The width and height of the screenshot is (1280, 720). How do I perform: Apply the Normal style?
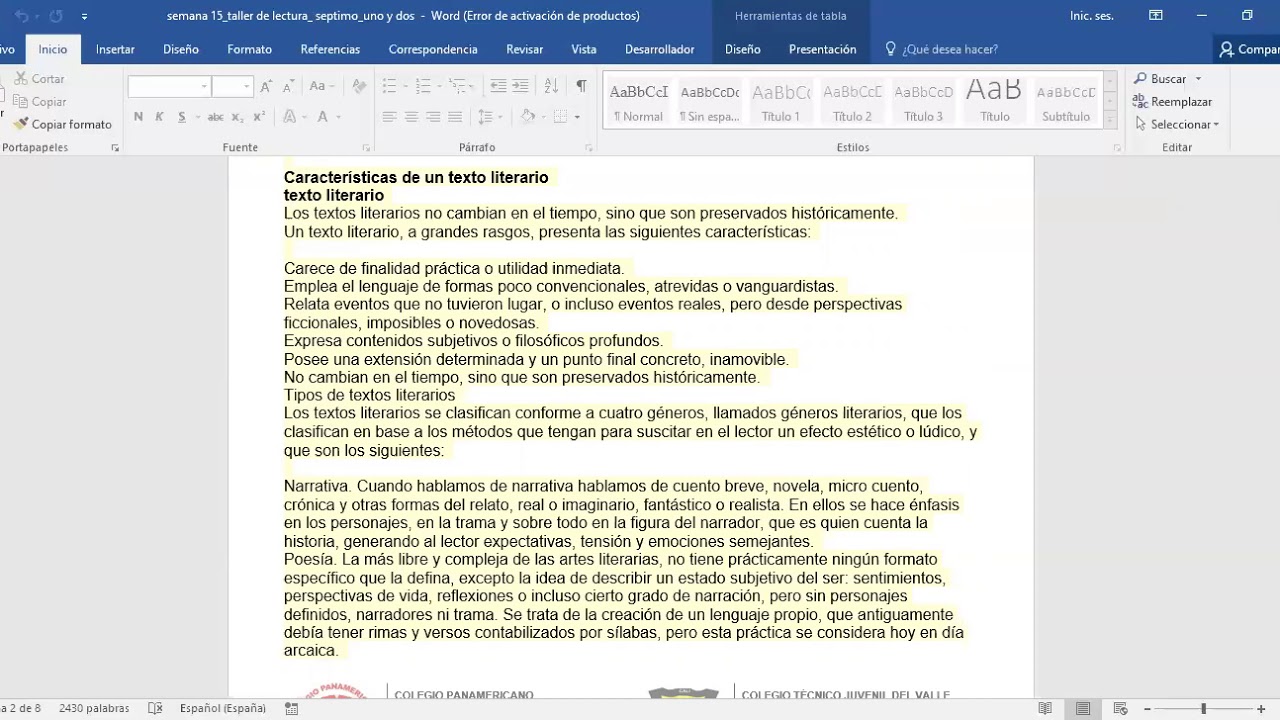click(x=638, y=102)
